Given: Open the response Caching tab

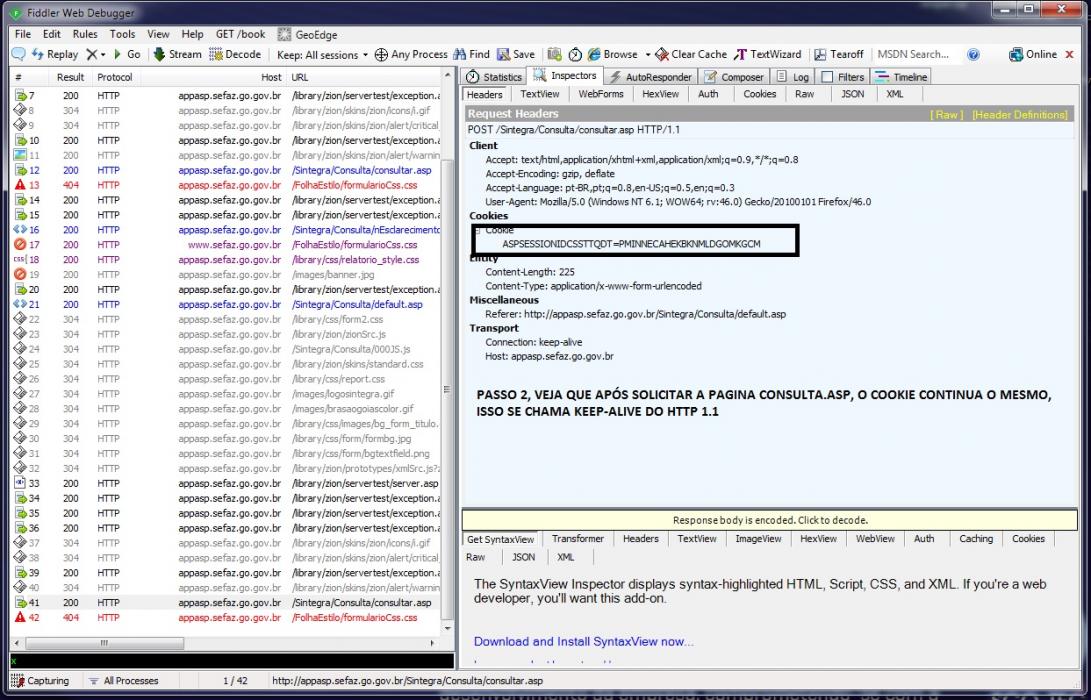Looking at the screenshot, I should [975, 539].
